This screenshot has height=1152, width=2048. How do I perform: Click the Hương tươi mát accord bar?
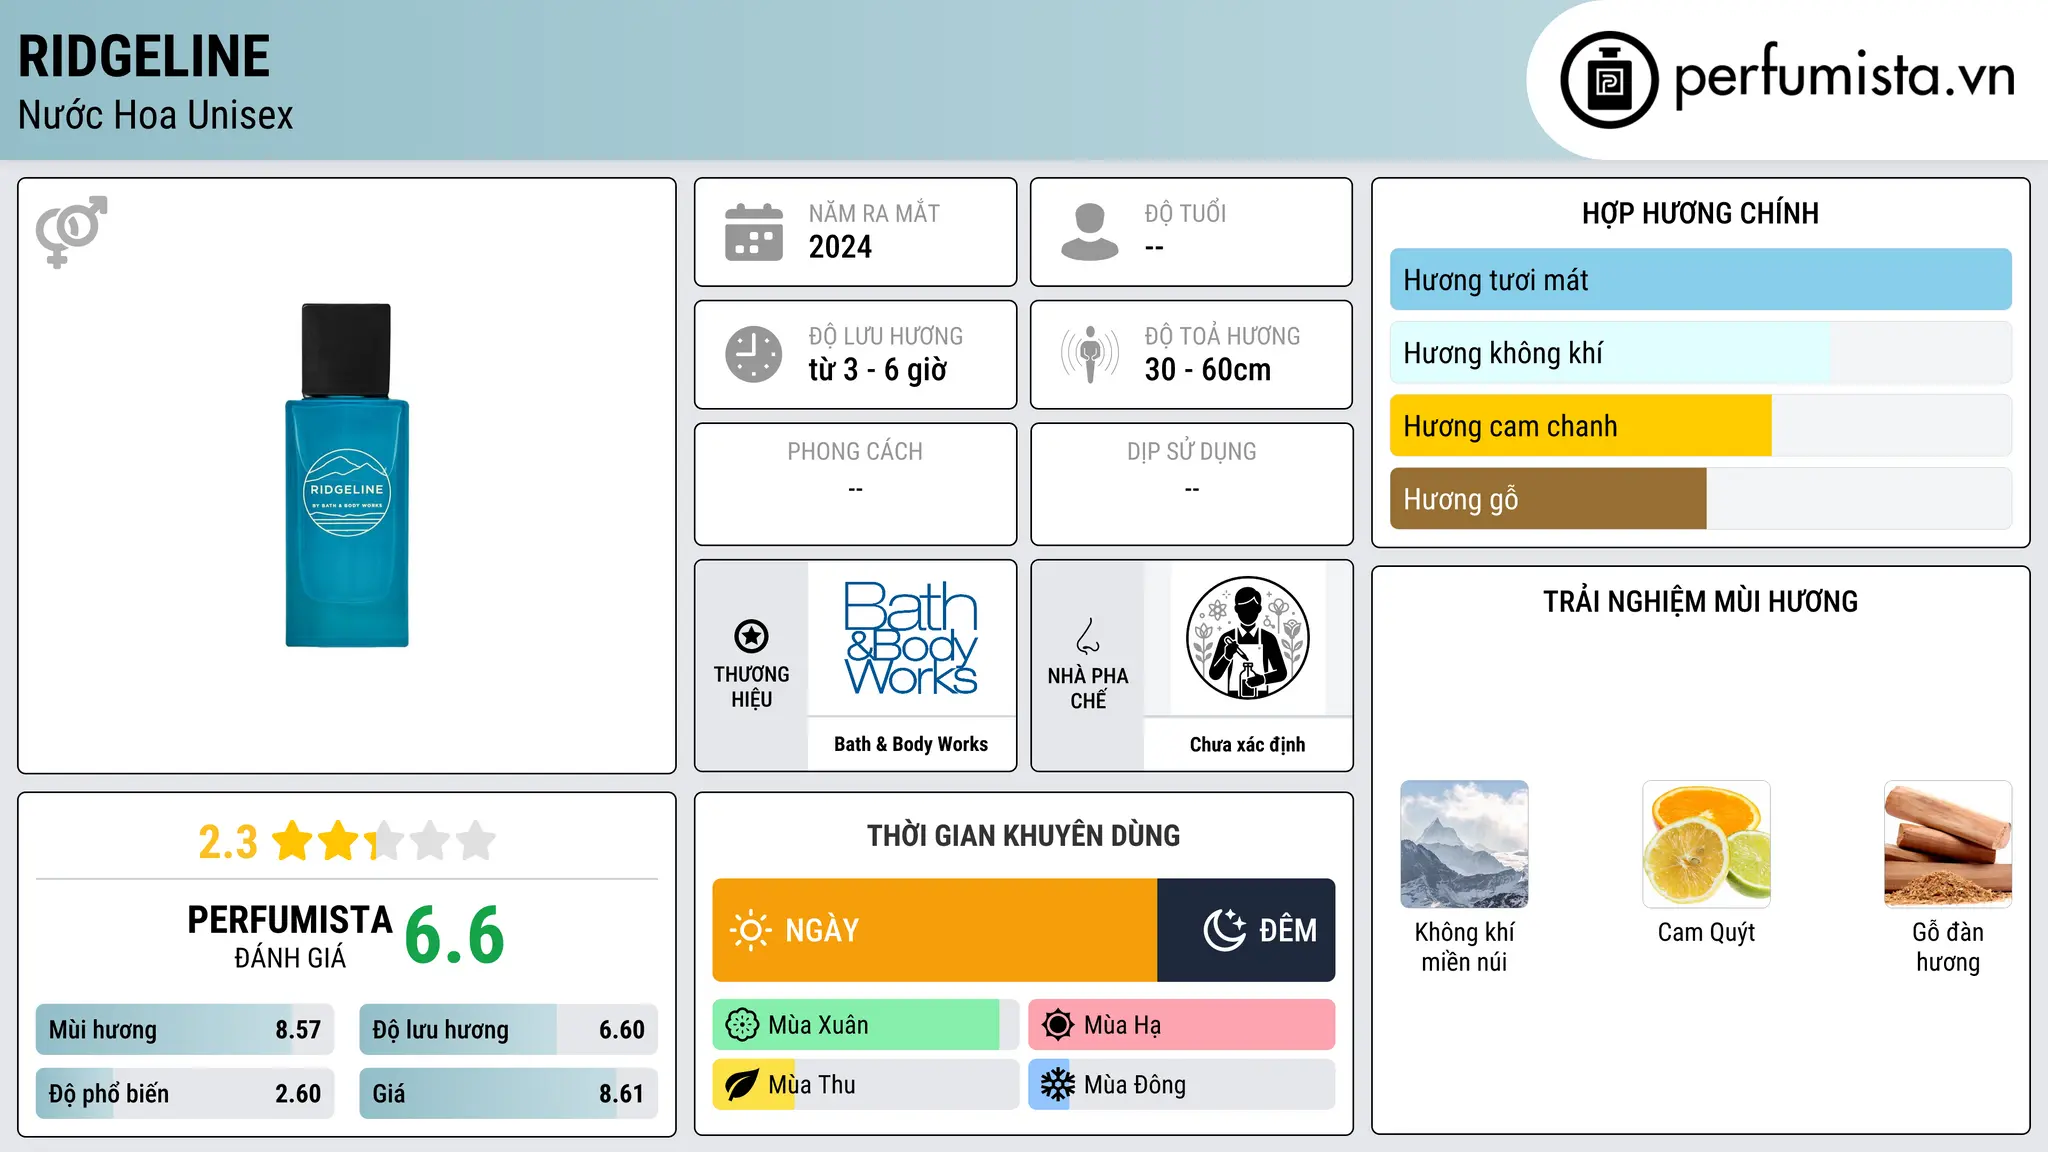click(x=1701, y=280)
